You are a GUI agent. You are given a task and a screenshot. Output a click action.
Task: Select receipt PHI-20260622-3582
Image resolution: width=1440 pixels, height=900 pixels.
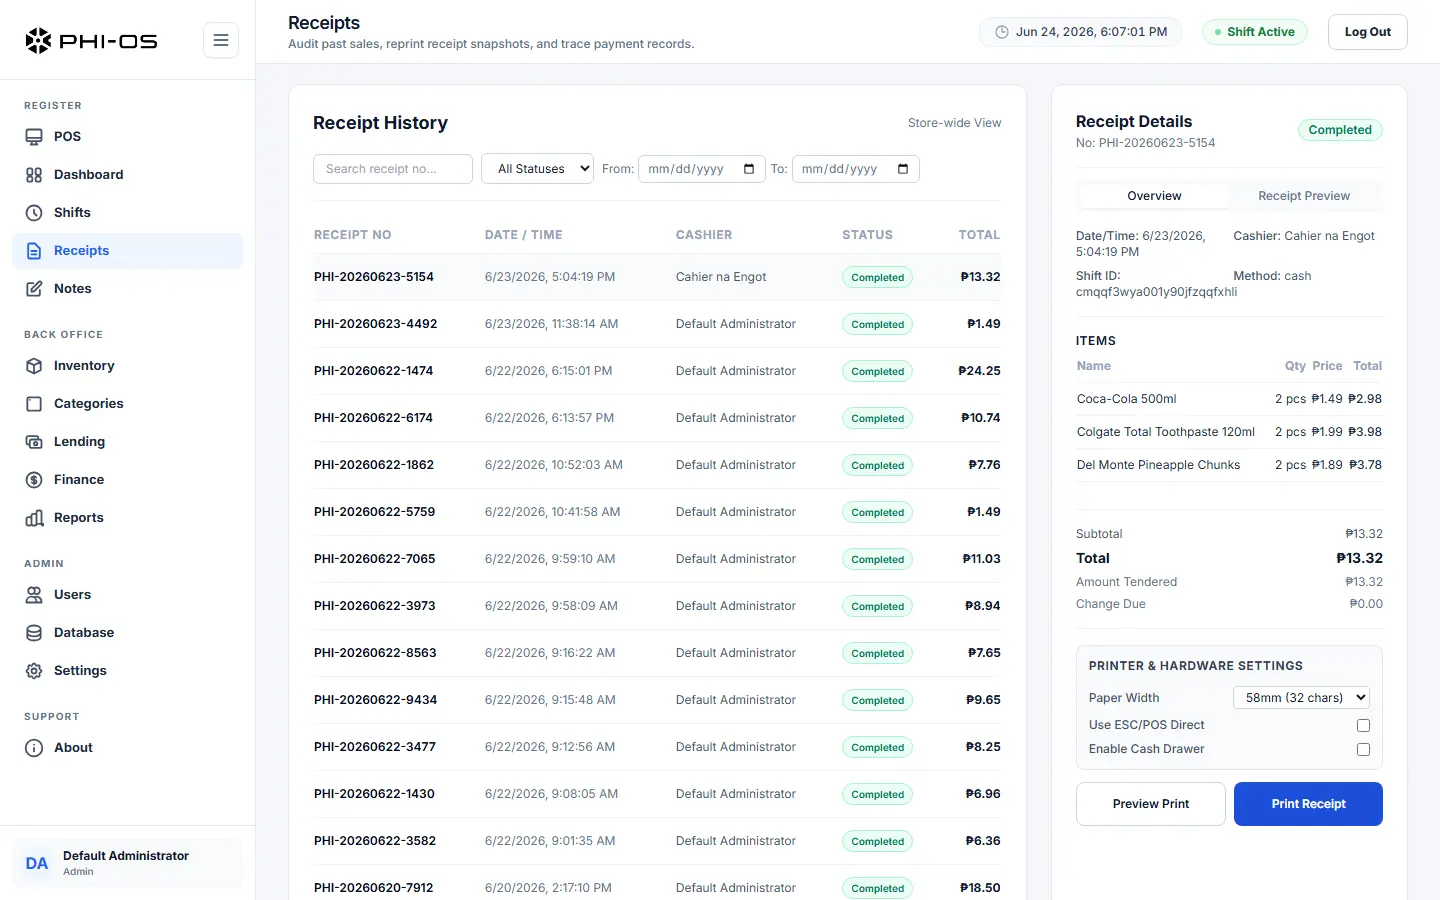657,841
